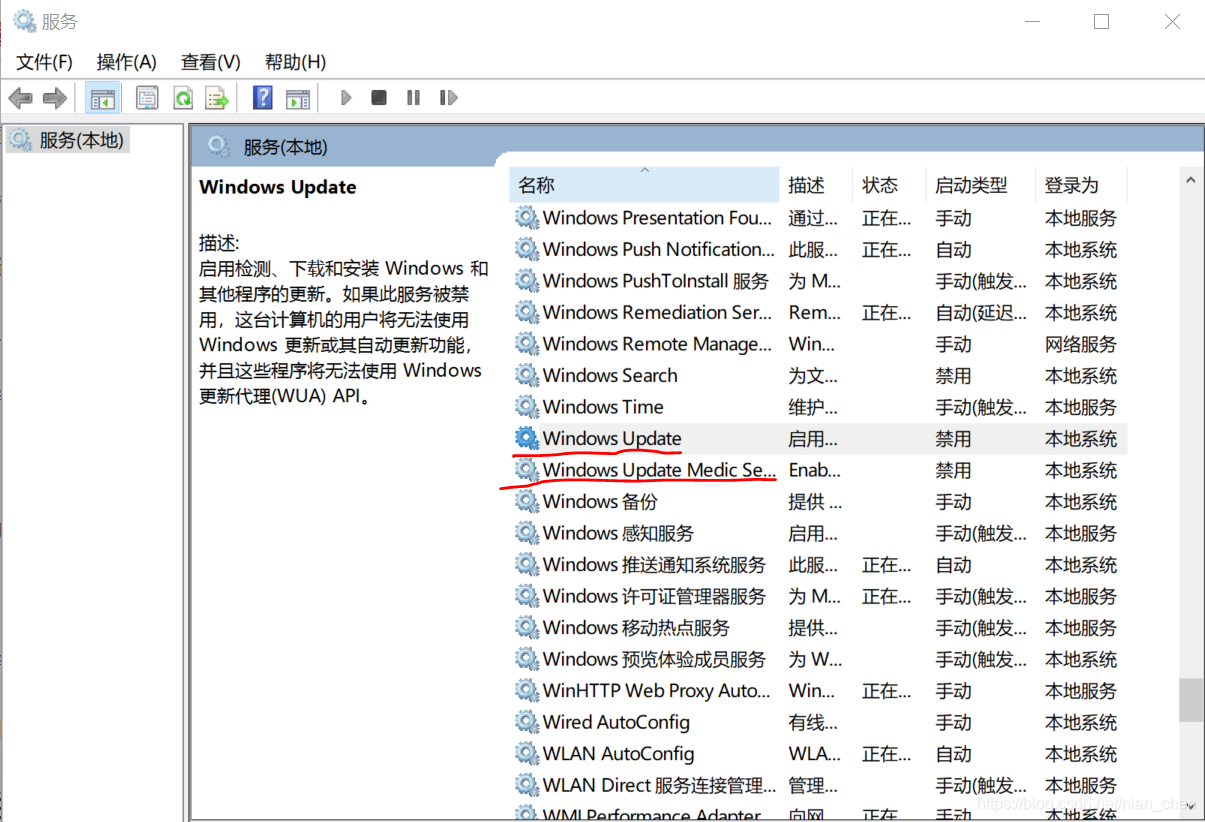The width and height of the screenshot is (1205, 822).
Task: Click 正在... status of WinHTTP Web Proxy row
Action: 887,690
